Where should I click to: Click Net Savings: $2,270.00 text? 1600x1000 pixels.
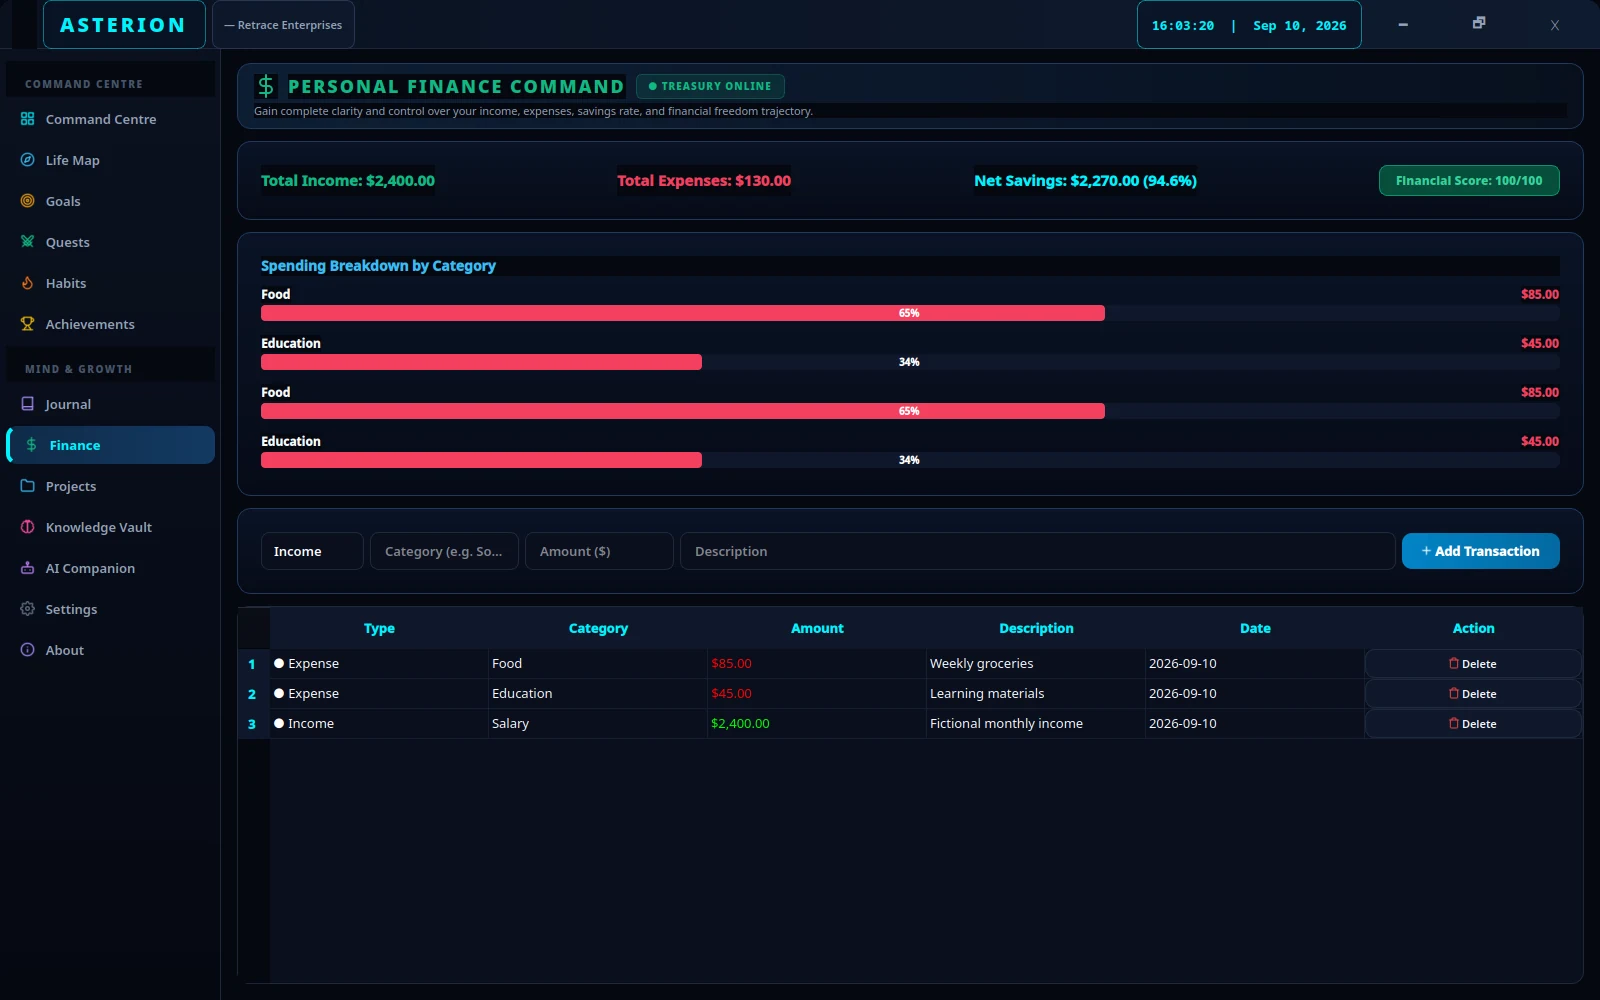click(1085, 181)
